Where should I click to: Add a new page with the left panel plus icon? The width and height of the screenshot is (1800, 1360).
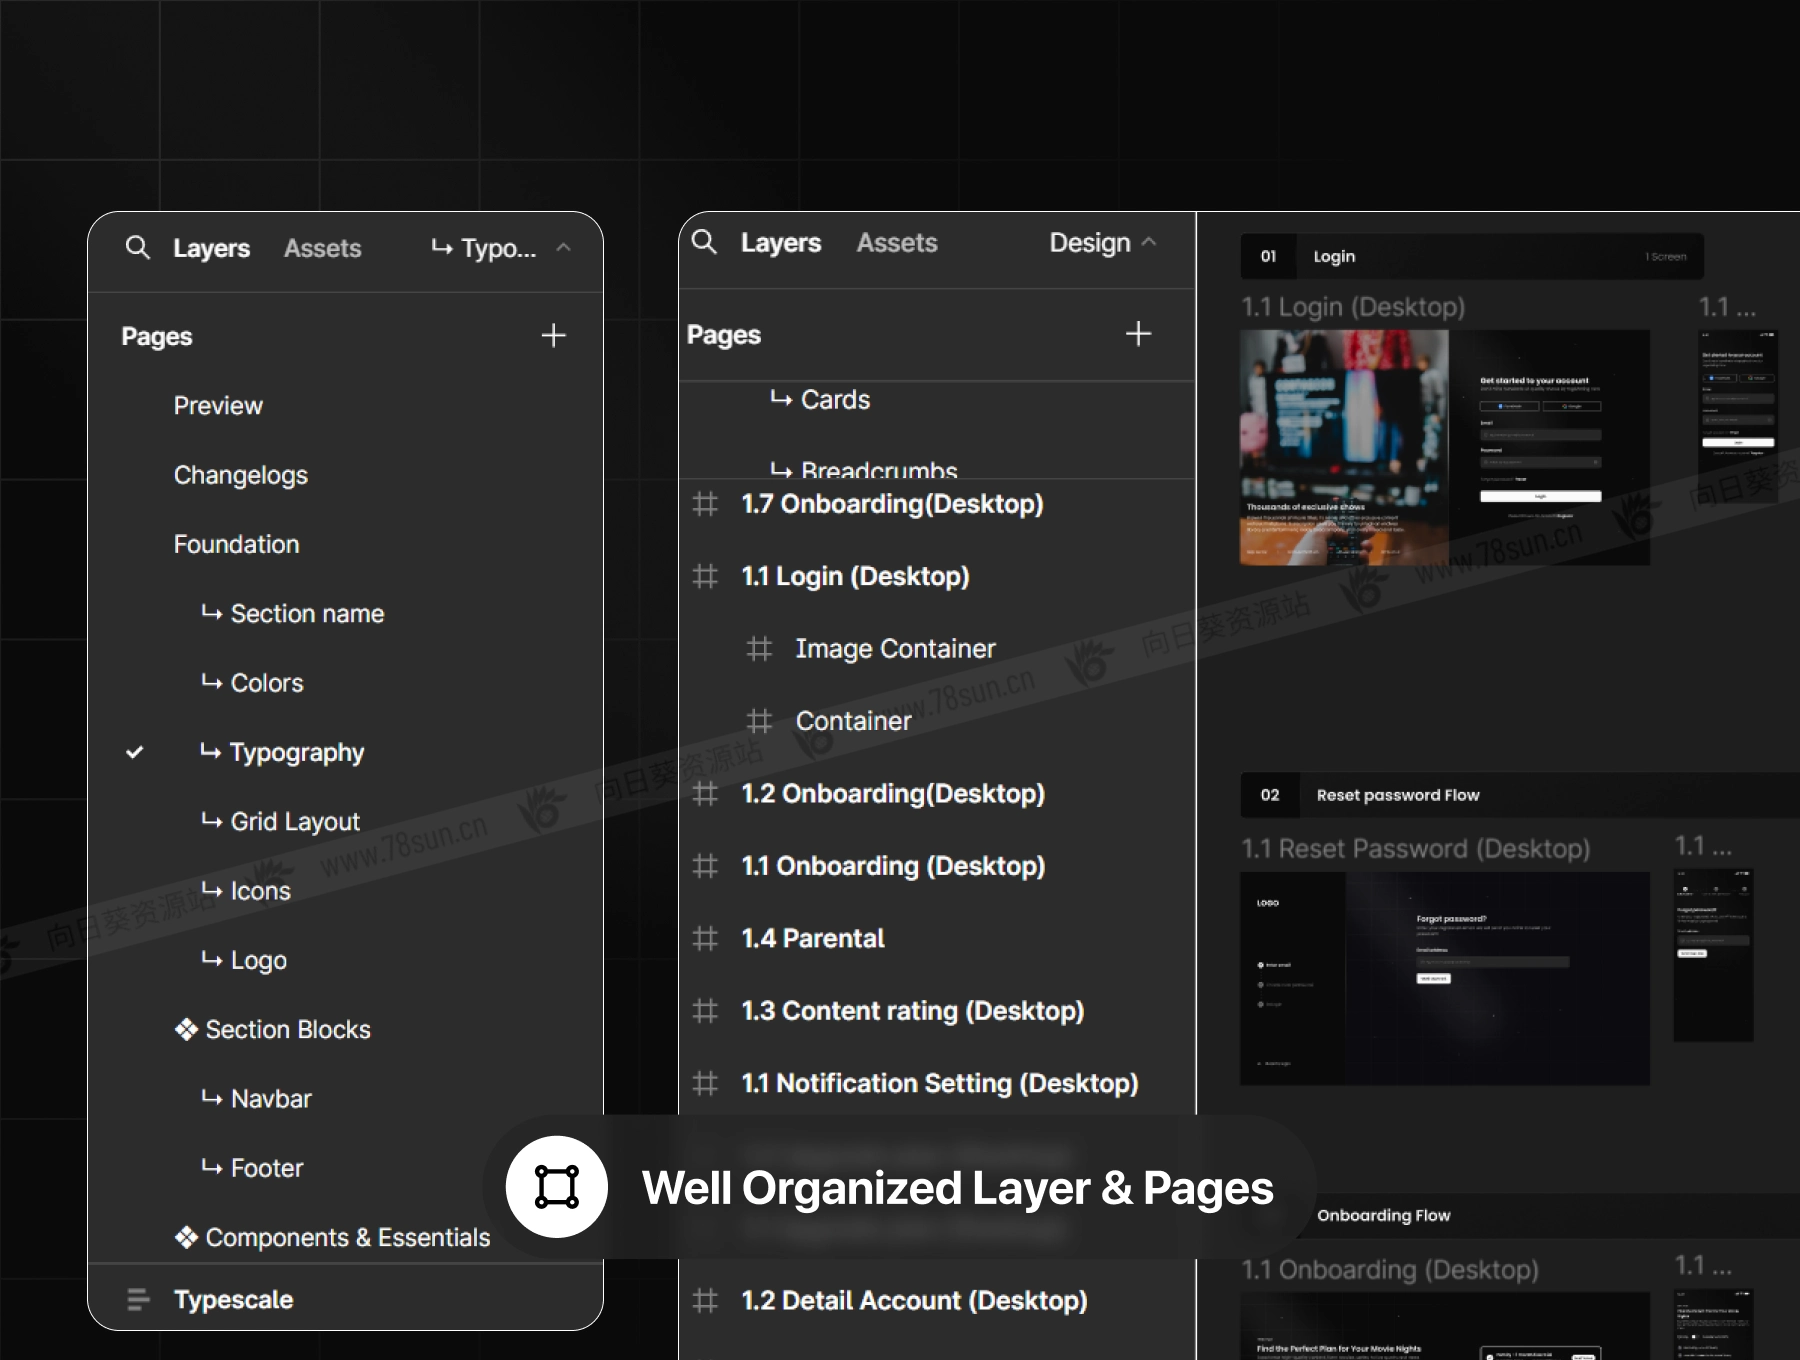(x=553, y=336)
